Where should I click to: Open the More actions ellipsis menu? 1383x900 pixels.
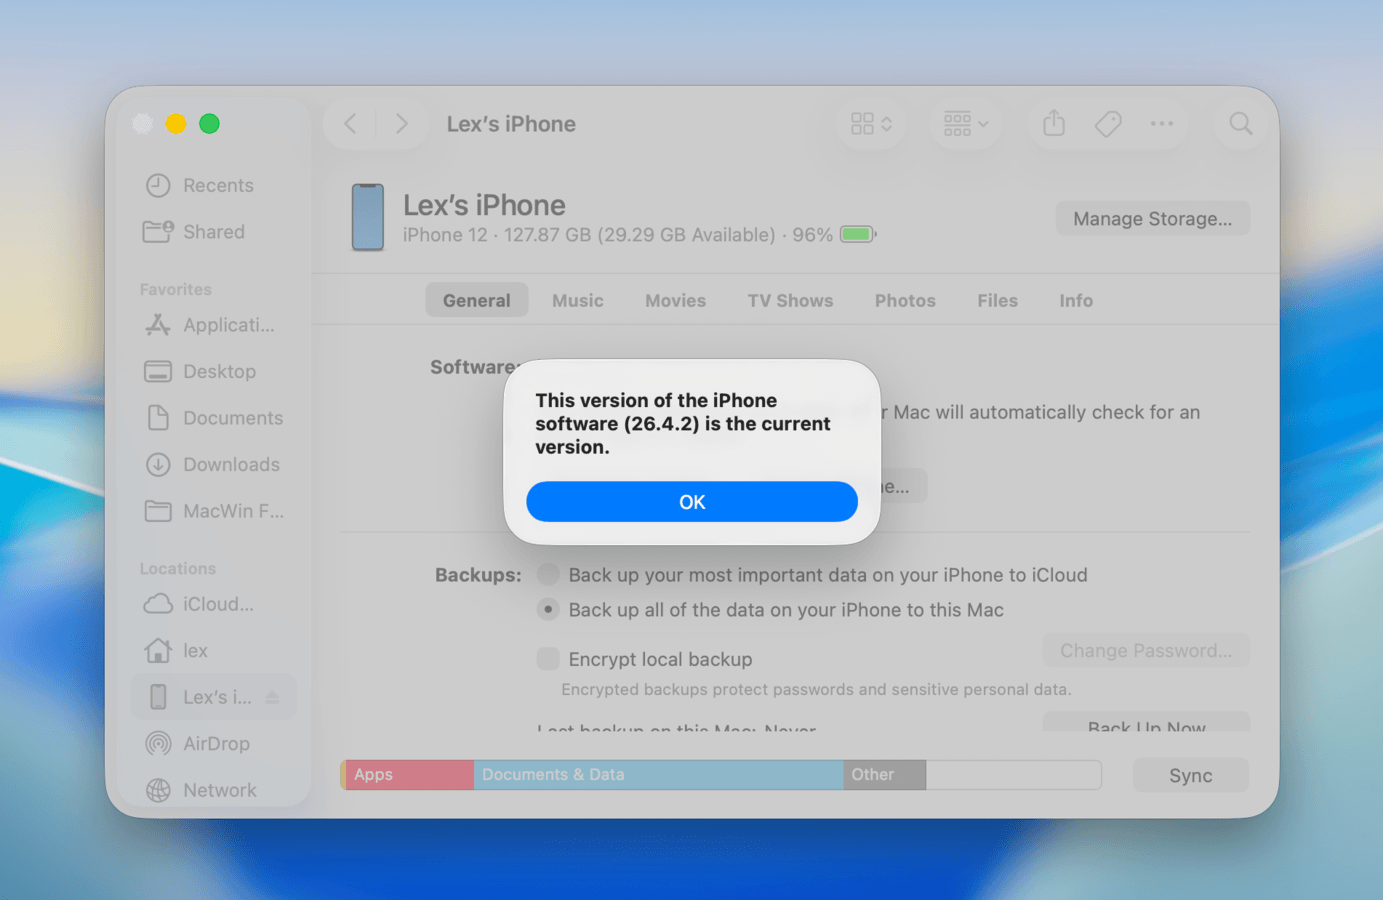point(1161,124)
